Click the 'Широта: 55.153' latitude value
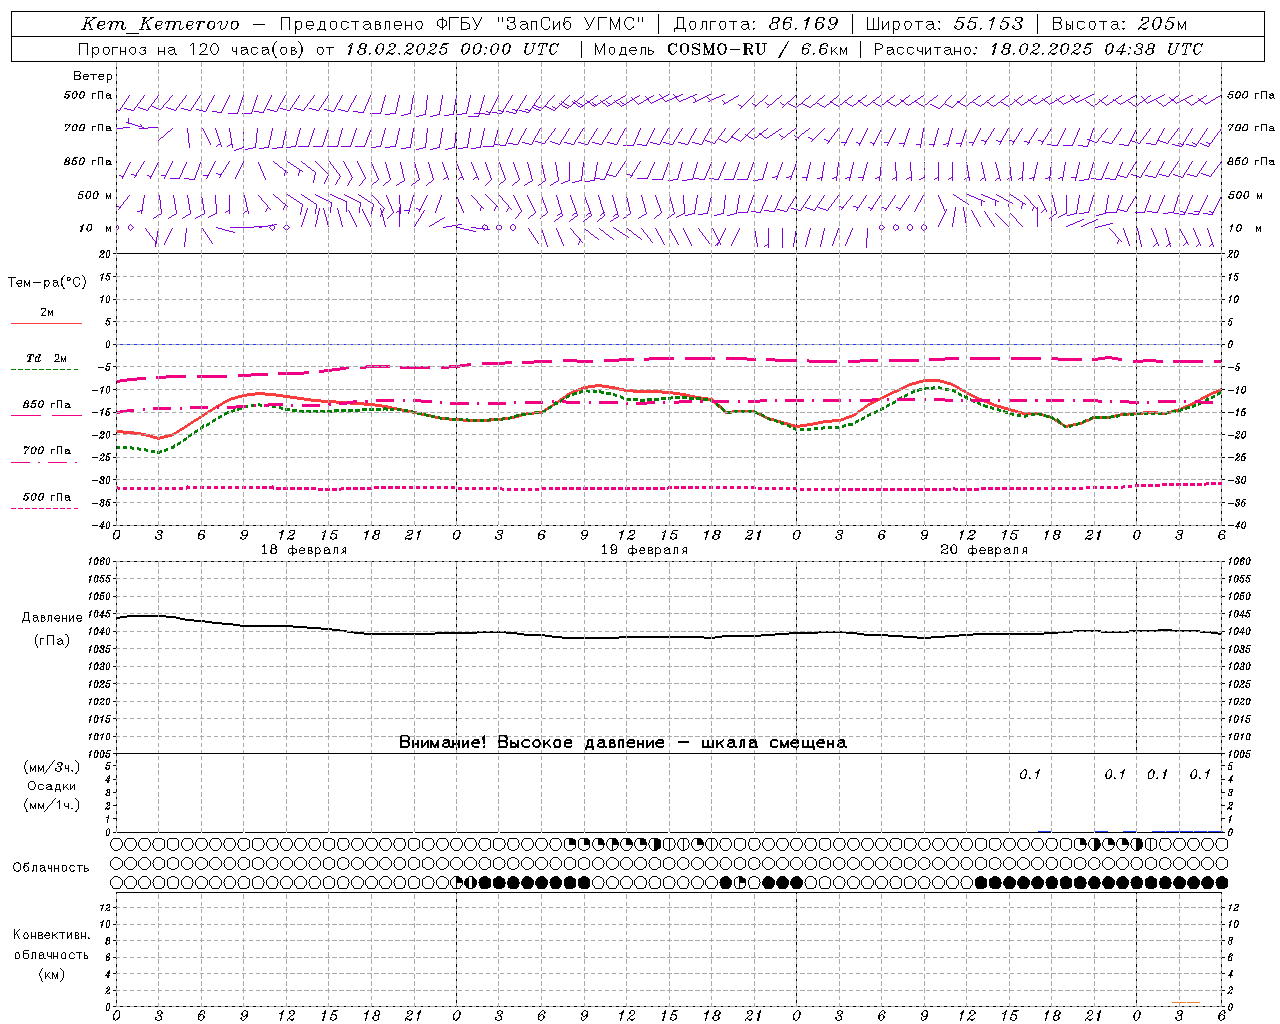1280x1024 pixels. (x=945, y=24)
